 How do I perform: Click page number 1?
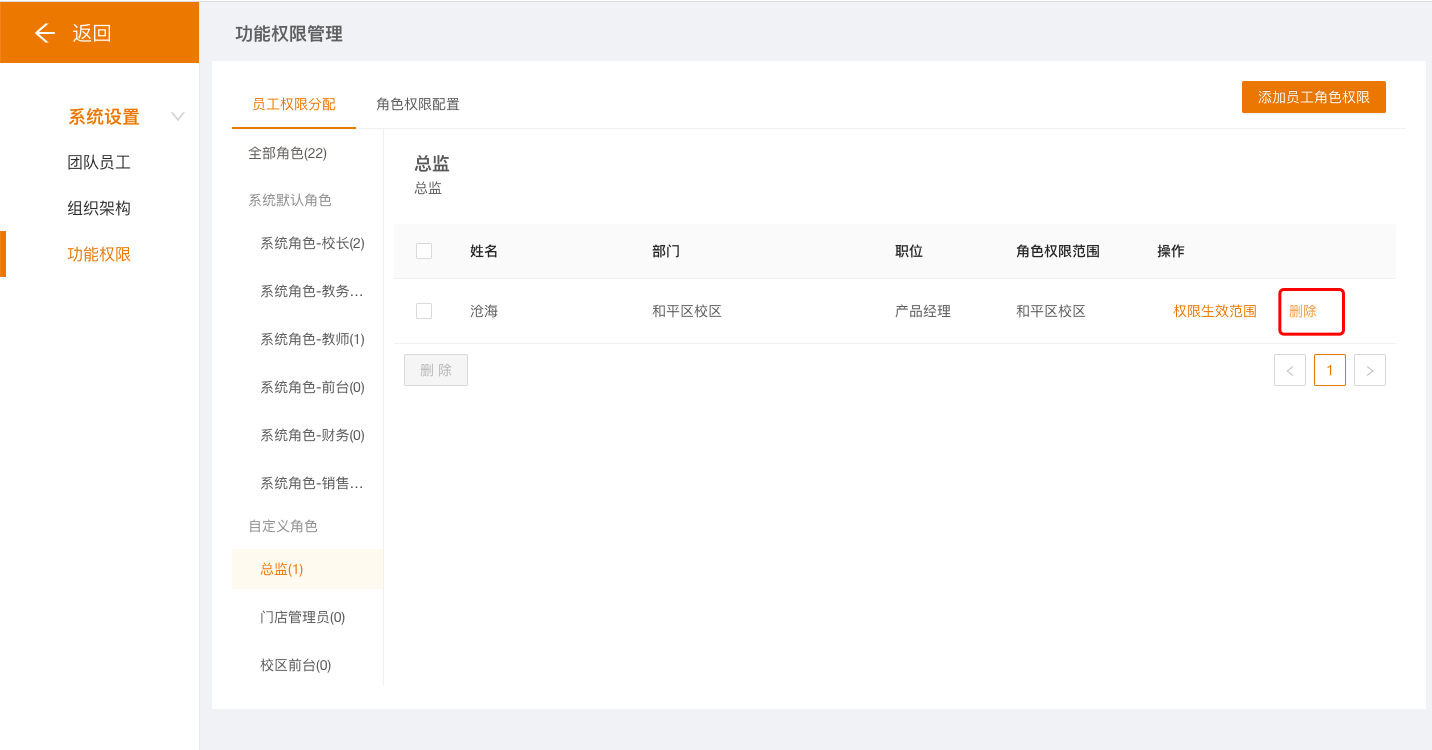pyautogui.click(x=1329, y=370)
